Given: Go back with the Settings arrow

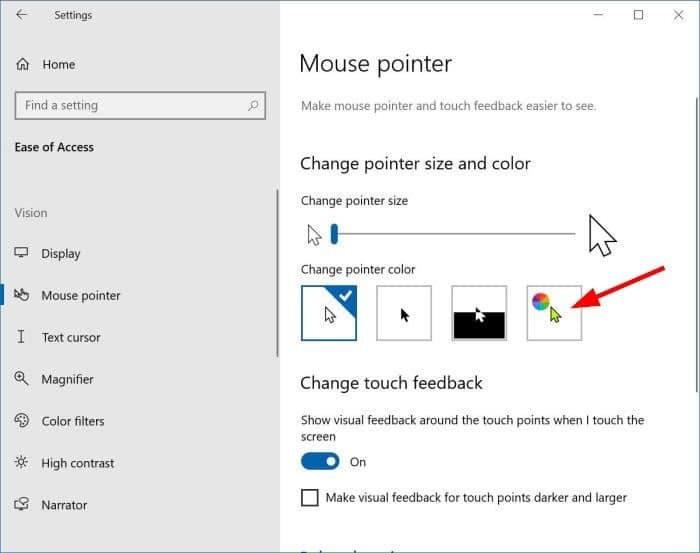Looking at the screenshot, I should pos(21,15).
